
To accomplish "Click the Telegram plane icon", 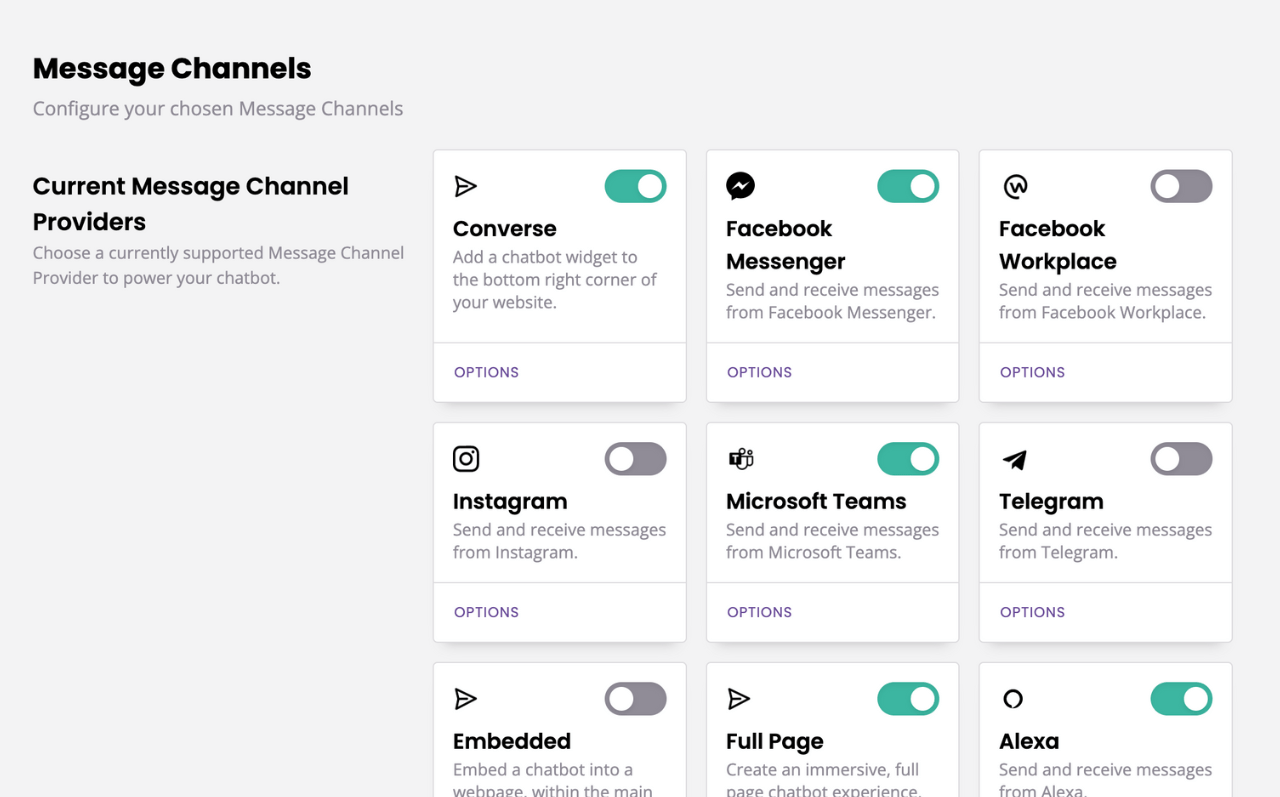I will [1013, 458].
